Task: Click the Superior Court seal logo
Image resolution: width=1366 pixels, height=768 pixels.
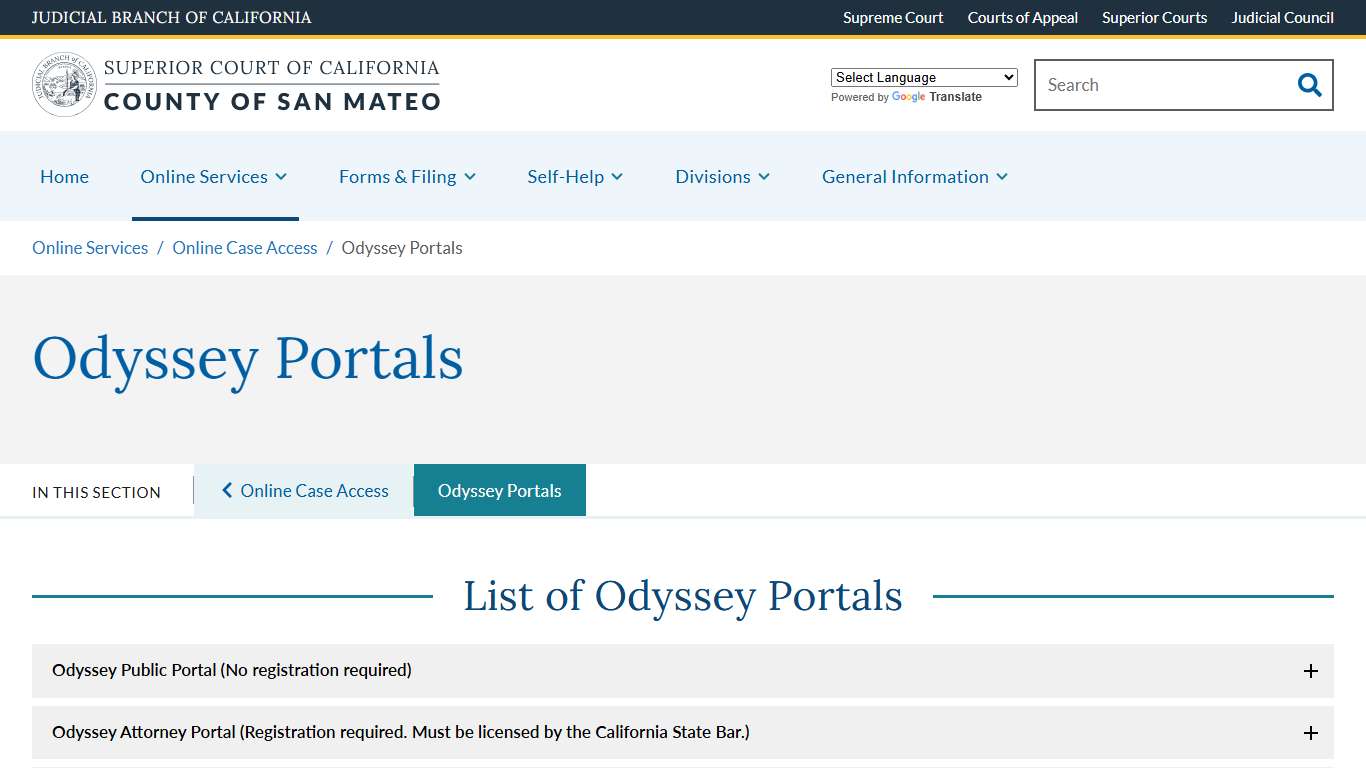Action: tap(63, 83)
